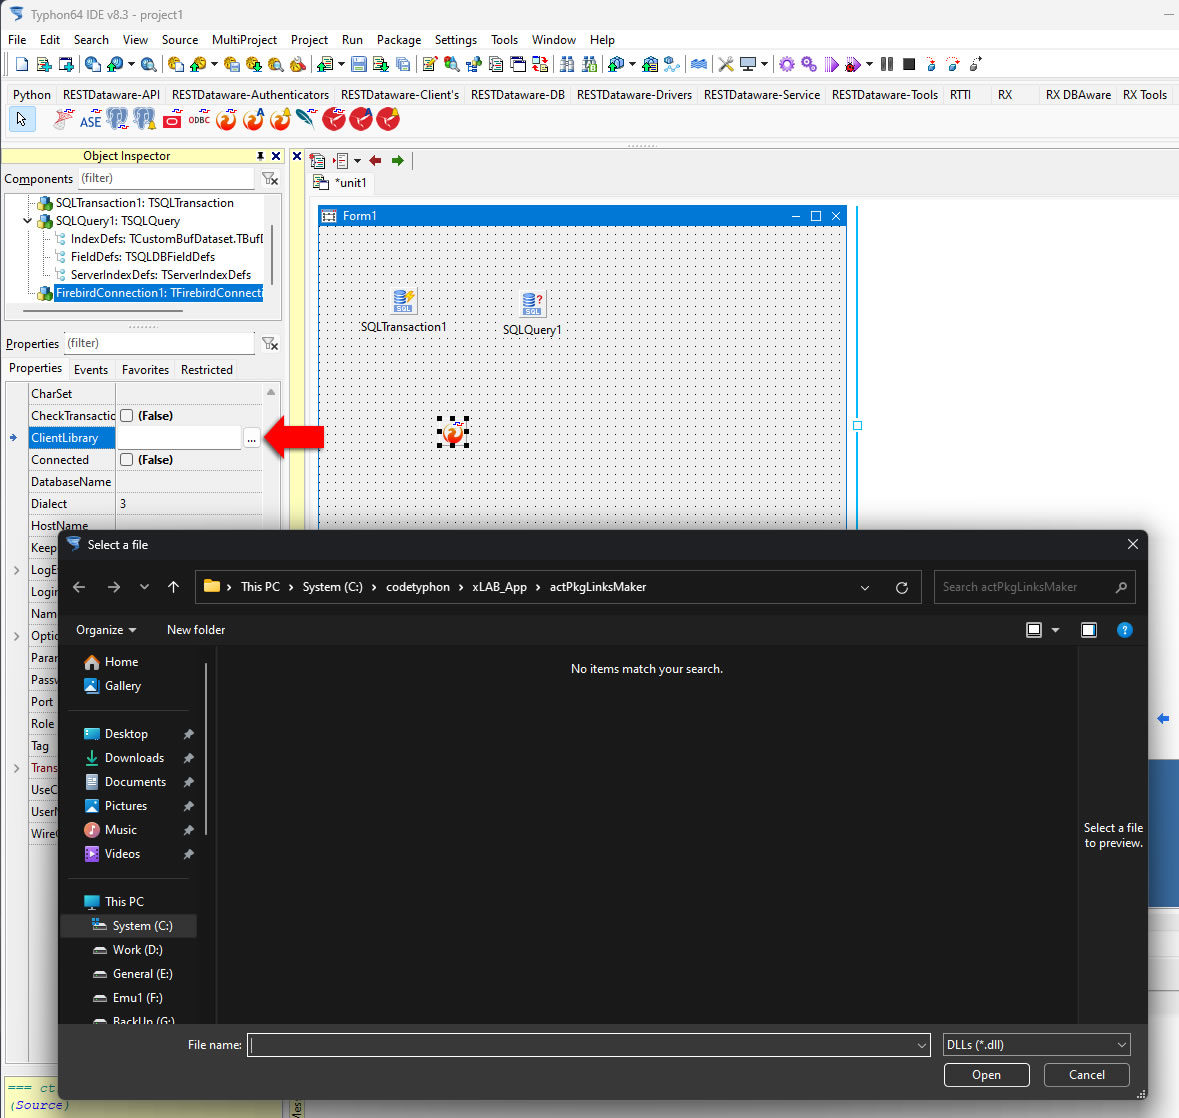Viewport: 1179px width, 1118px height.
Task: Switch to the Restricted tab
Action: pyautogui.click(x=207, y=369)
